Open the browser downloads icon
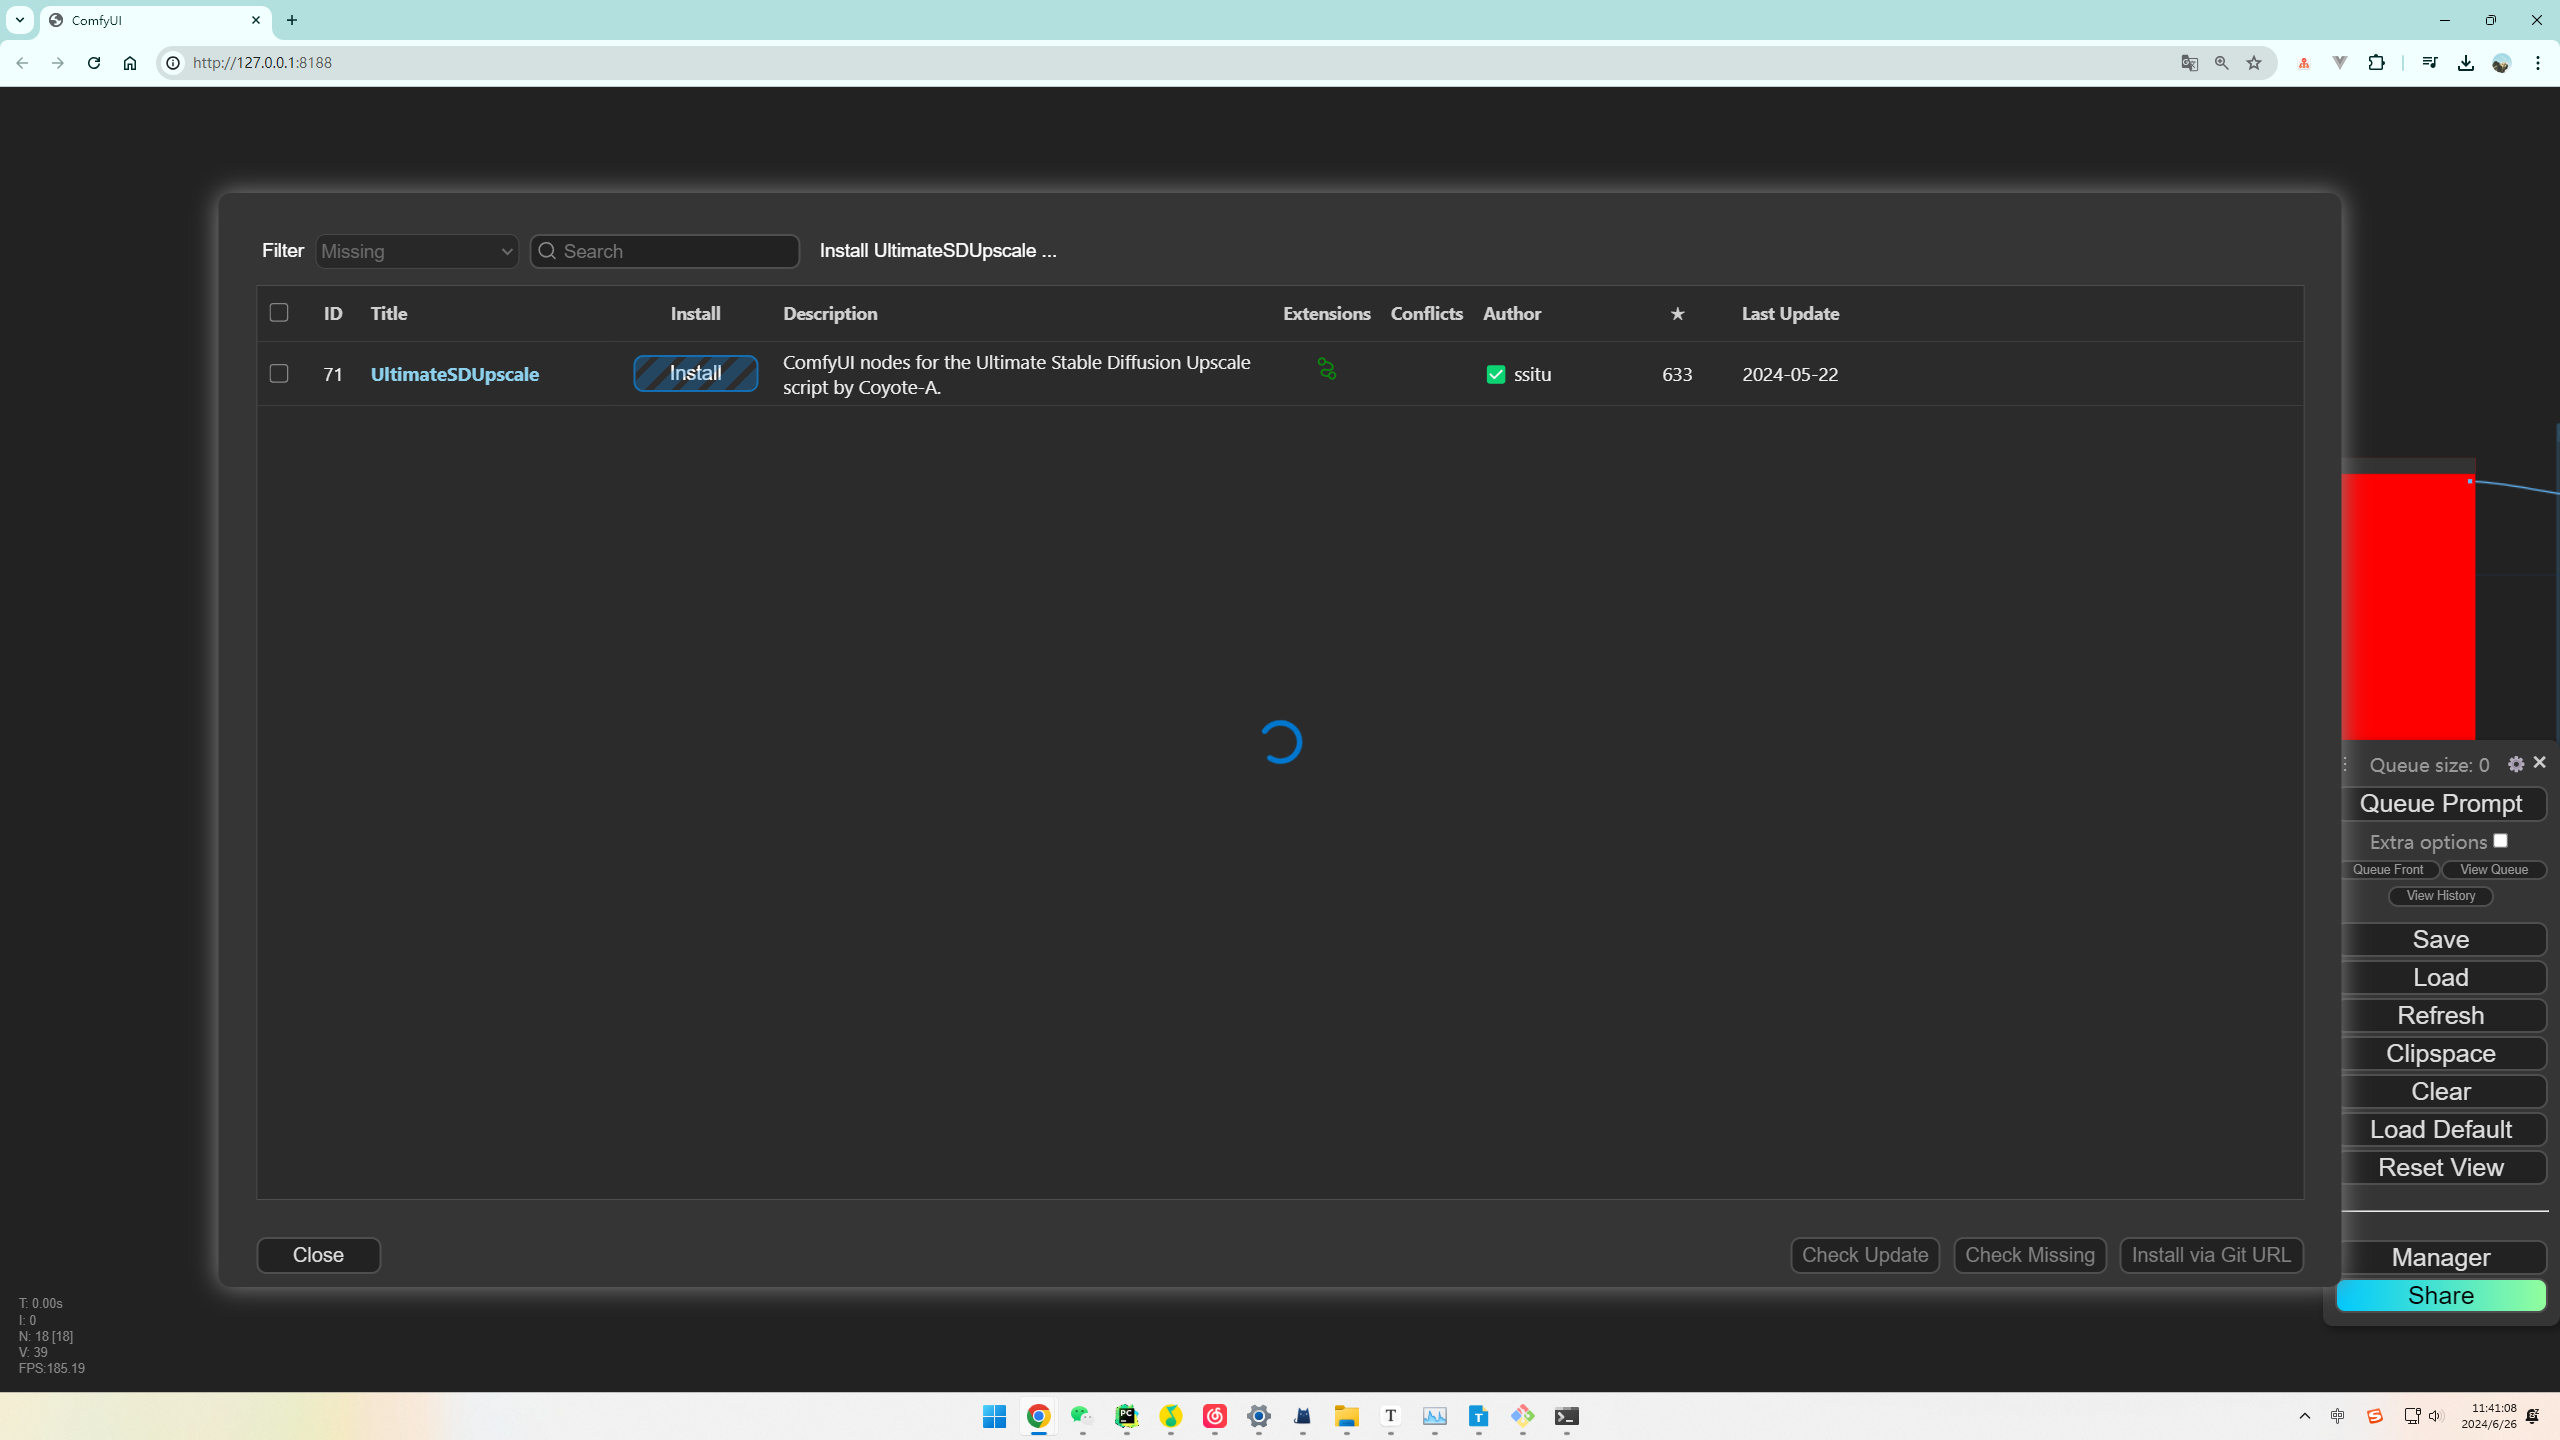 2466,63
